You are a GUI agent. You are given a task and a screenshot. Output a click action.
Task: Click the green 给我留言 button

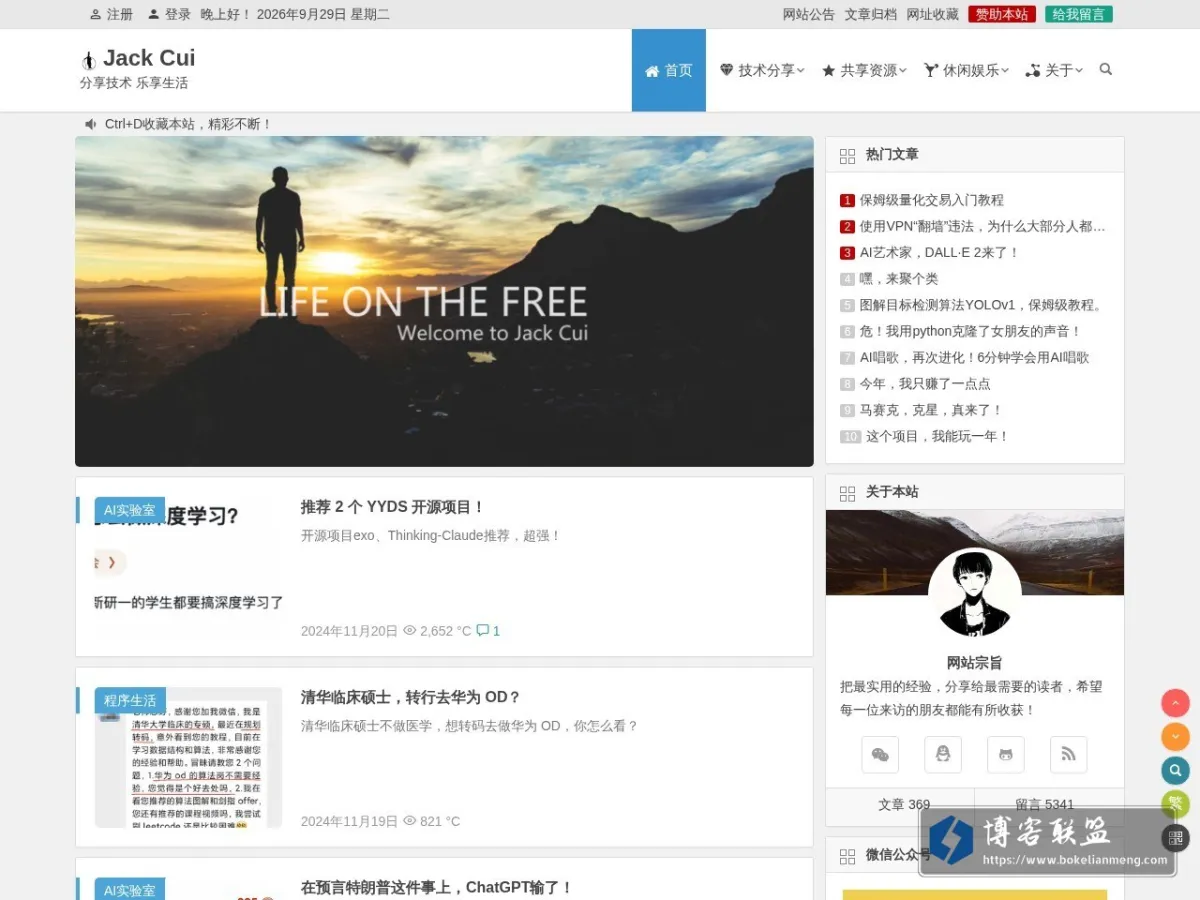tap(1079, 14)
